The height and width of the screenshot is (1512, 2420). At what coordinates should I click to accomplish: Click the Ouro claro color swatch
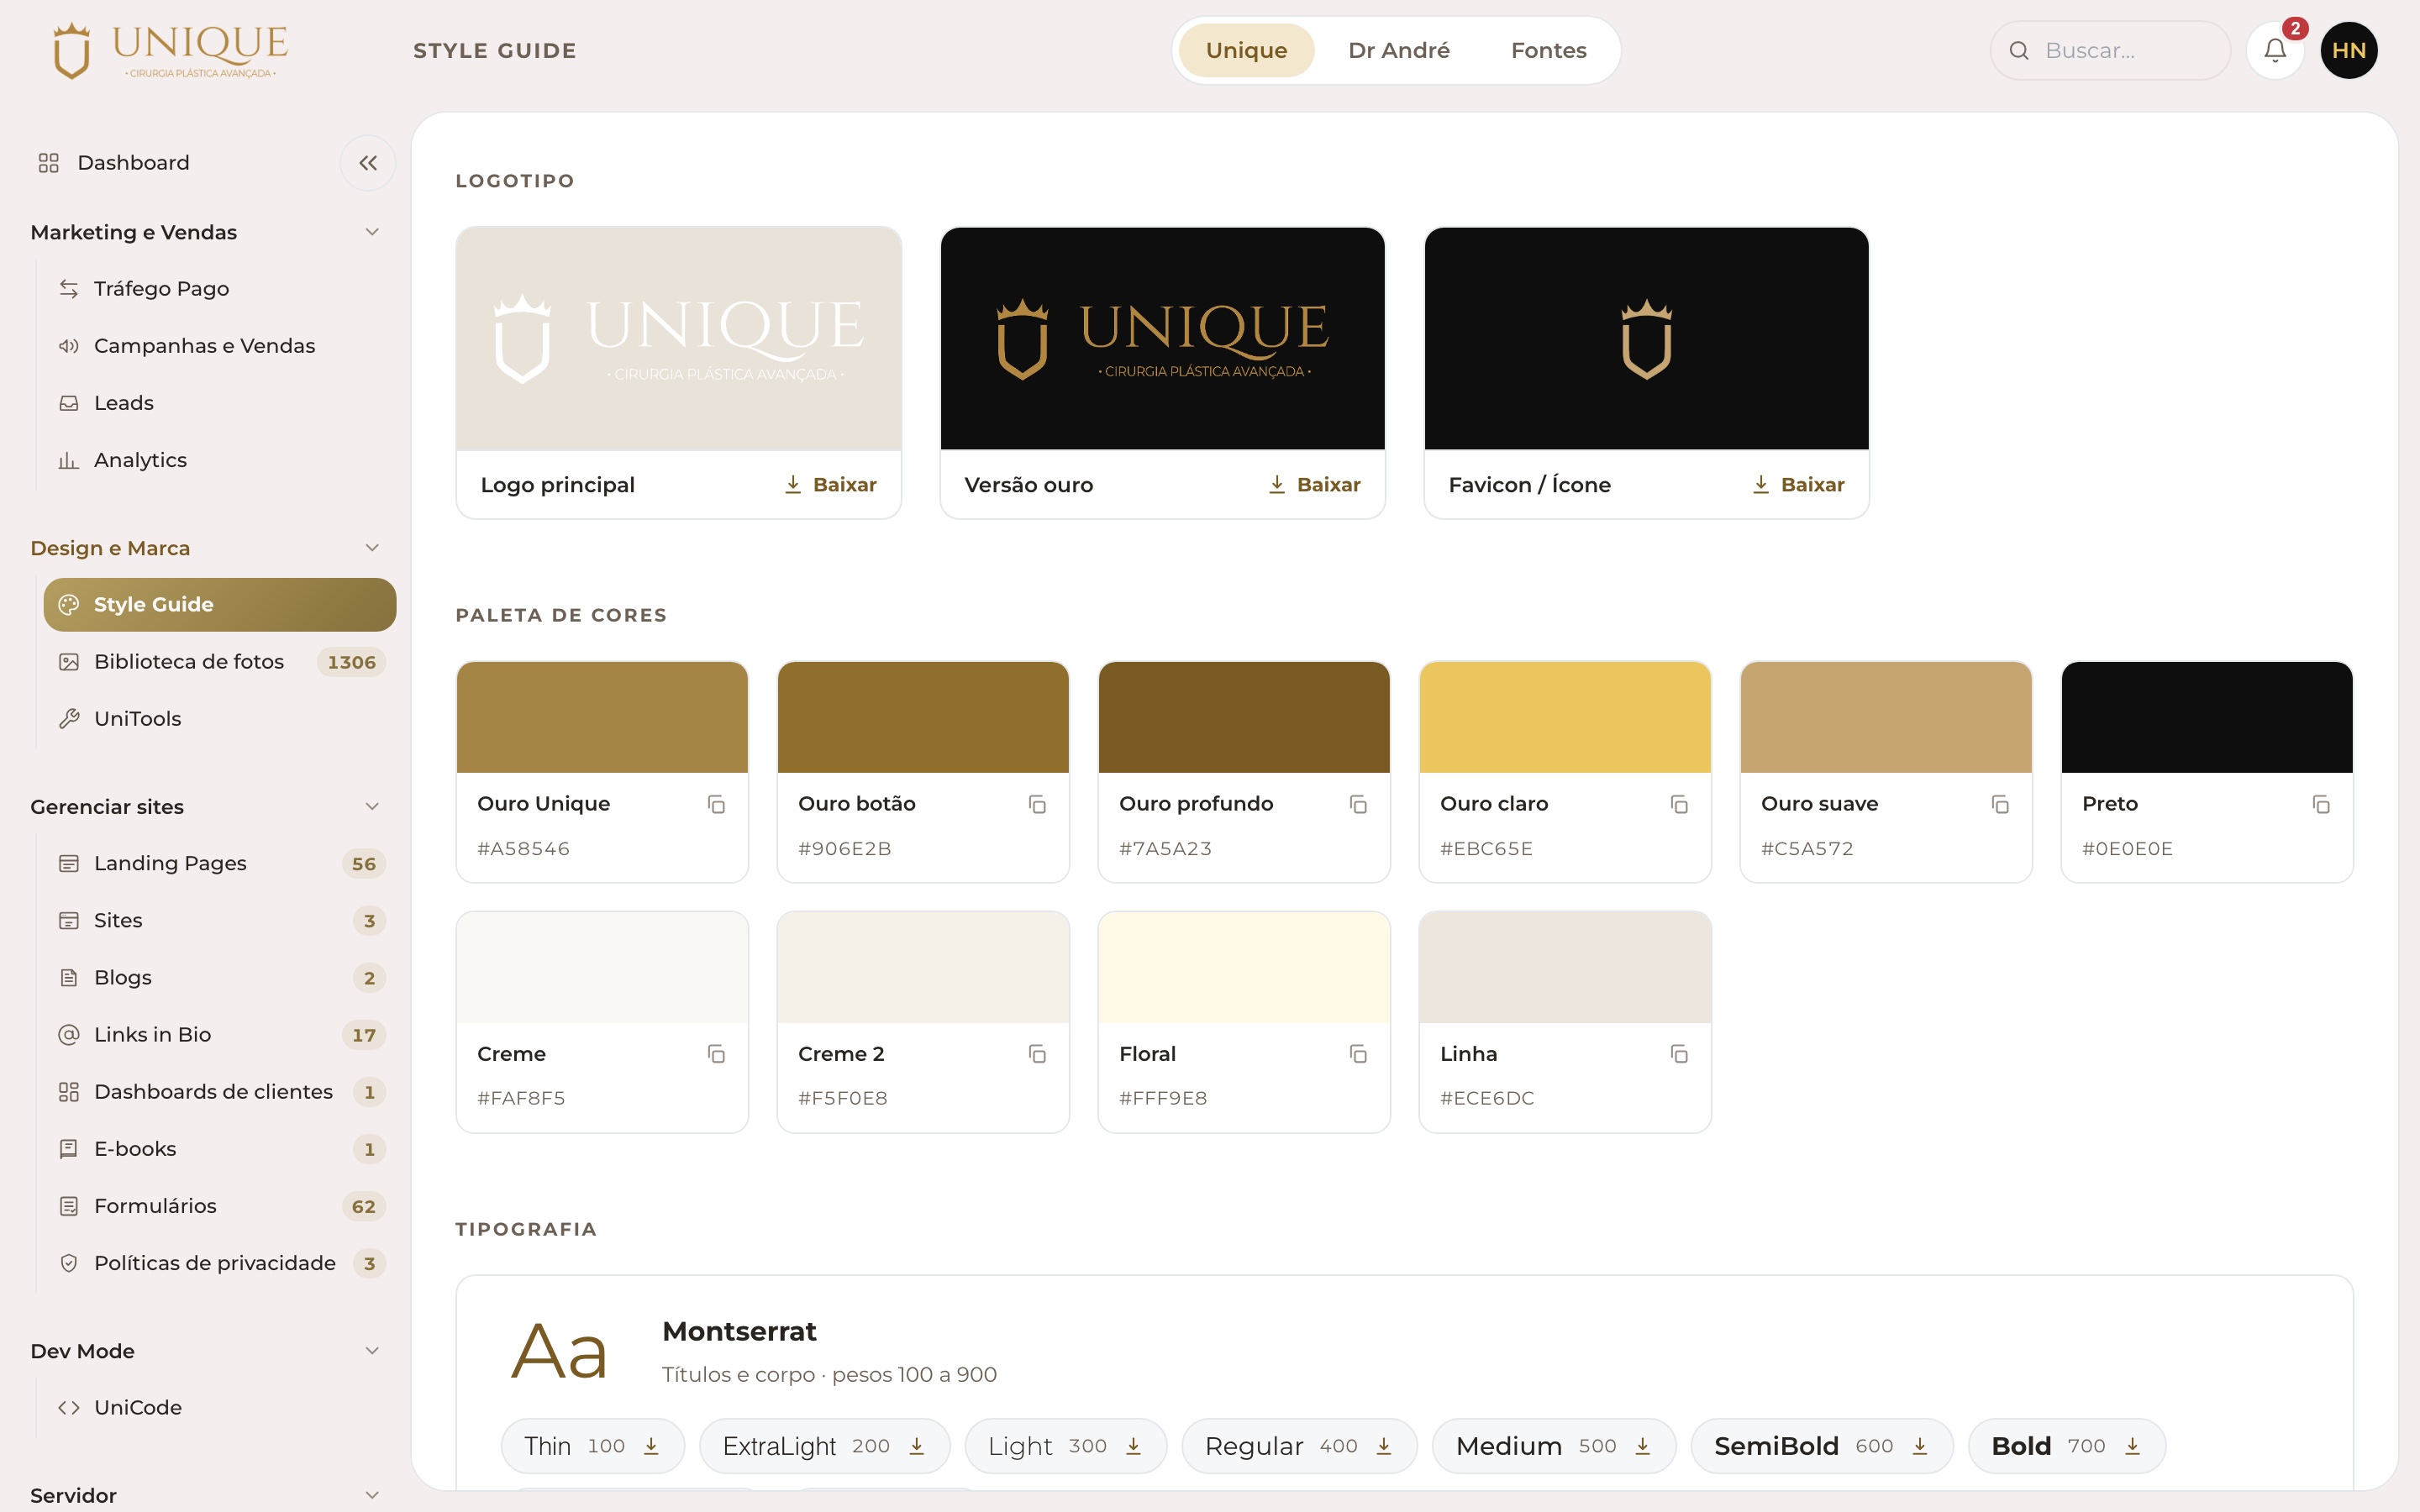click(x=1565, y=717)
